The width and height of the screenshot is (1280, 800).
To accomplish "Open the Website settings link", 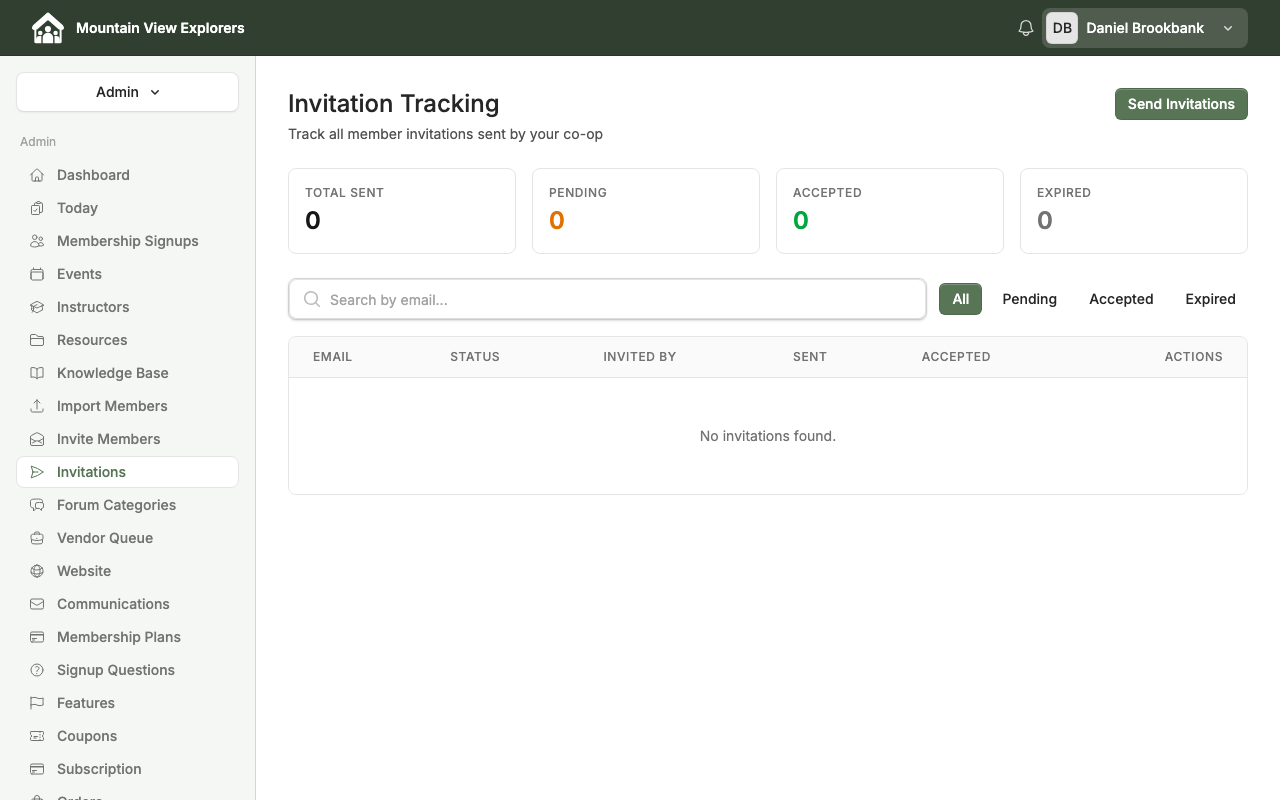I will point(127,571).
